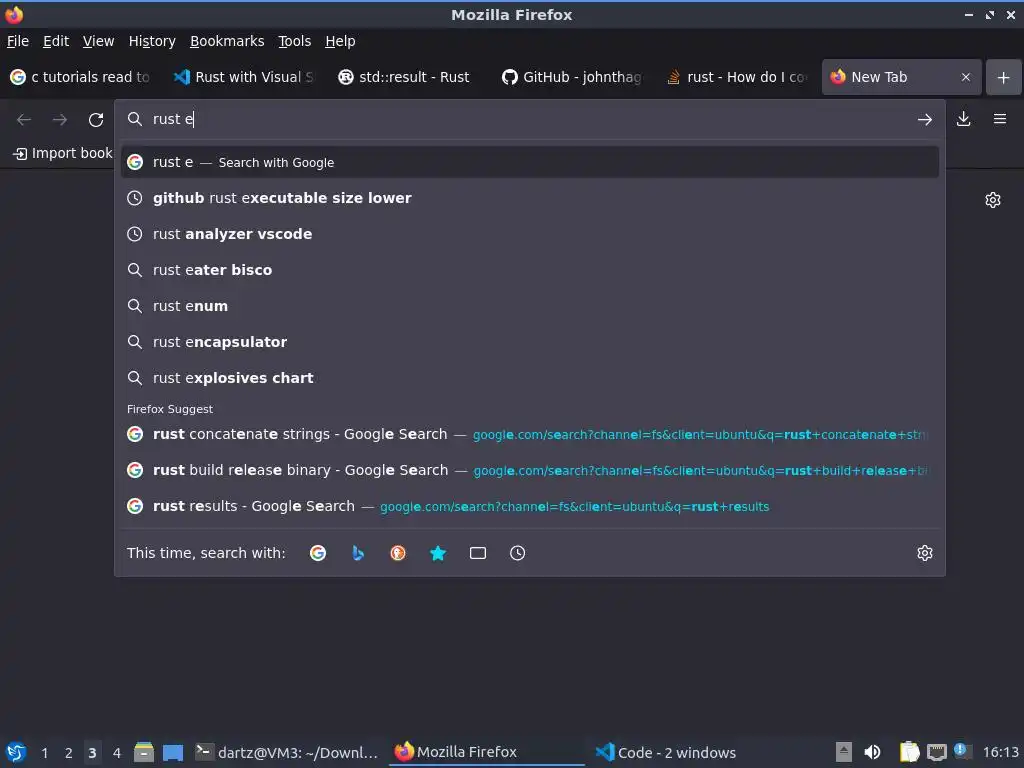Search this time with DuckDuckGo icon

click(398, 553)
